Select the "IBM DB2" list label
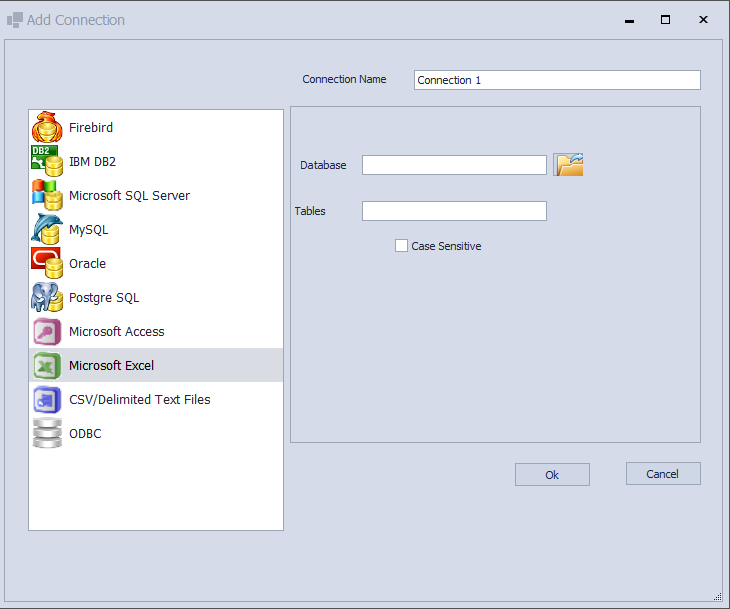The image size is (730, 609). (x=92, y=162)
